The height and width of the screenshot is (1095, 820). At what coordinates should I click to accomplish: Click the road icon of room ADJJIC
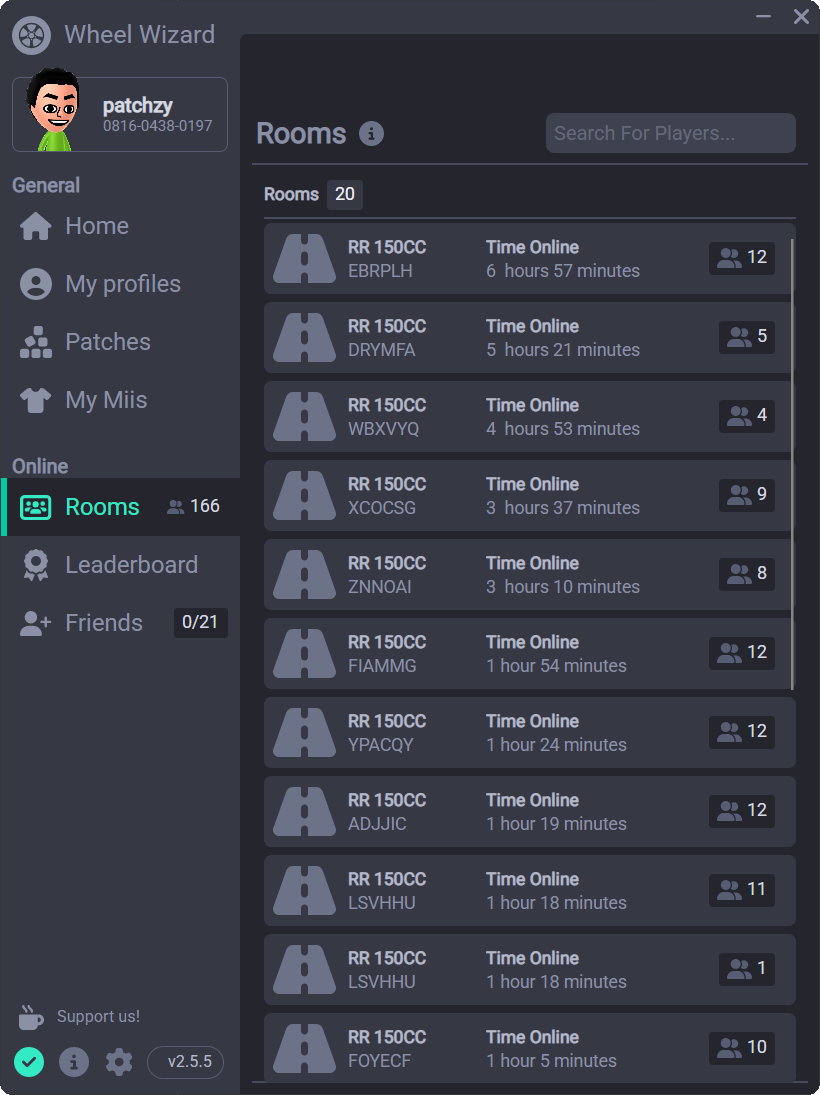click(305, 811)
